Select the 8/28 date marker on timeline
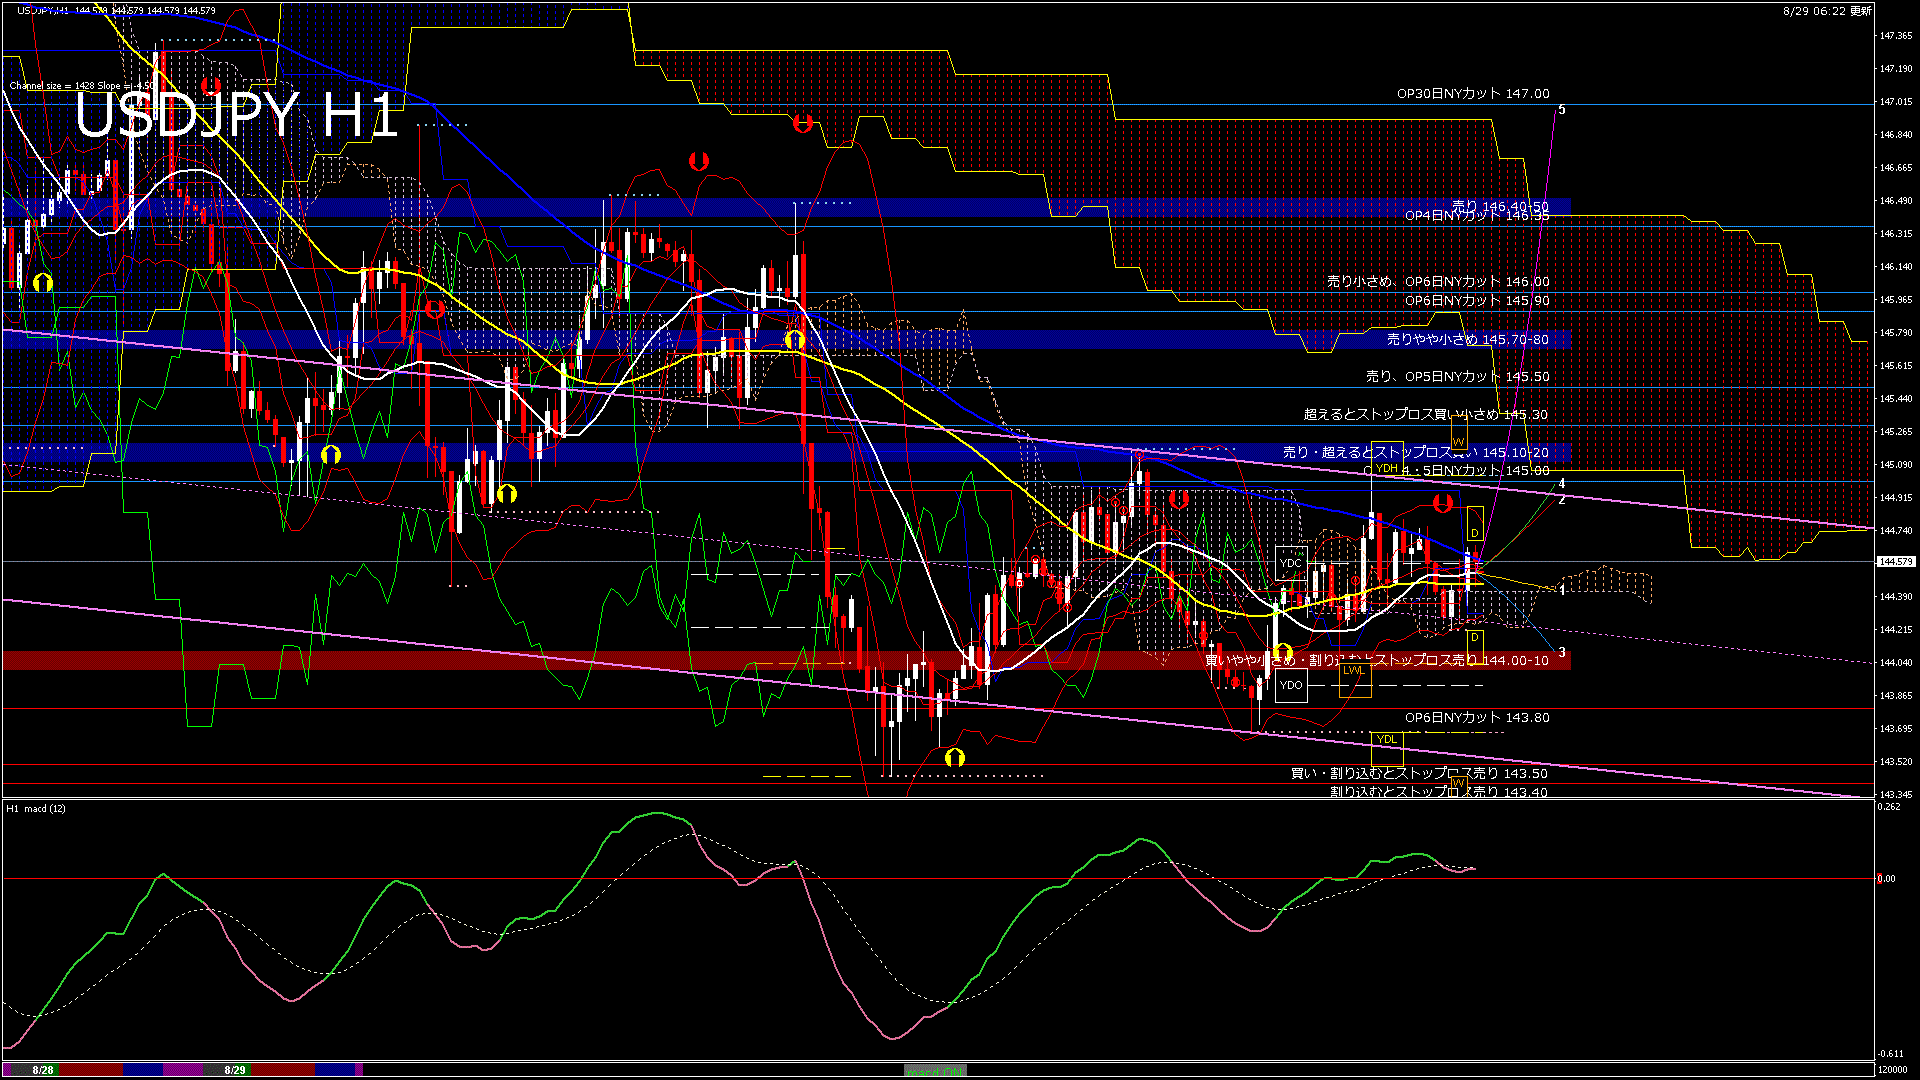1920x1080 pixels. [42, 1070]
